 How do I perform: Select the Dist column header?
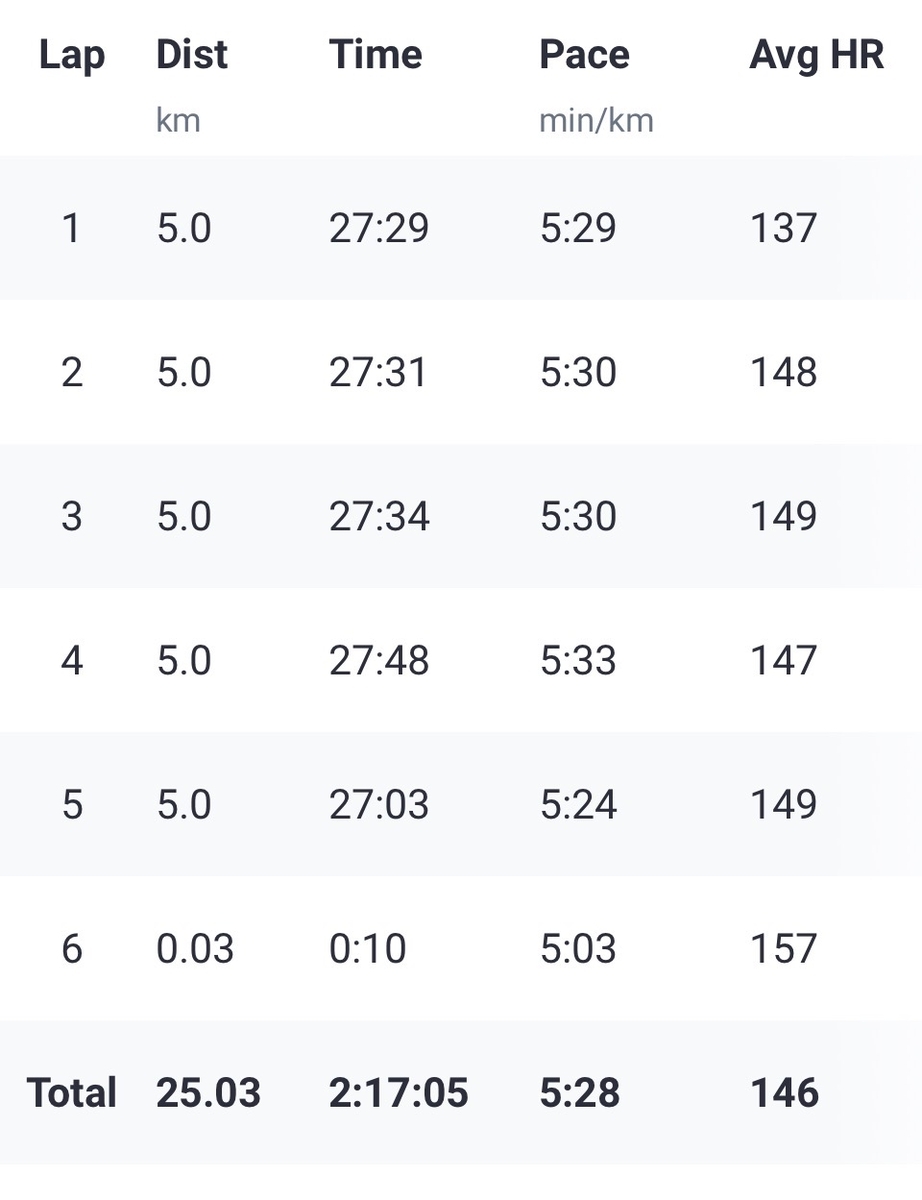click(192, 54)
